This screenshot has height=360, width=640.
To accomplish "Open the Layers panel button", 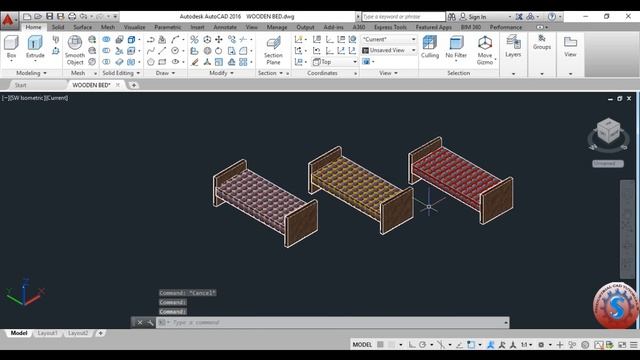I will point(513,46).
